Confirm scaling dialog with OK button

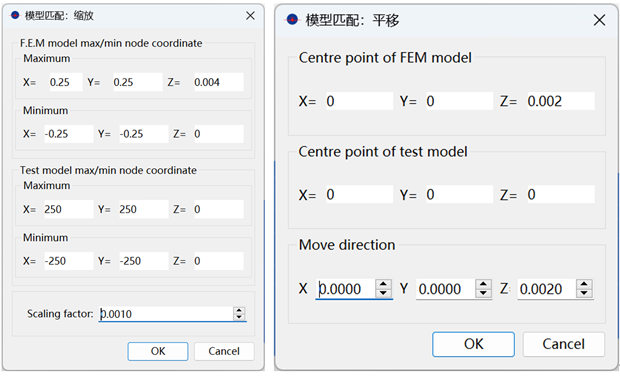(158, 351)
